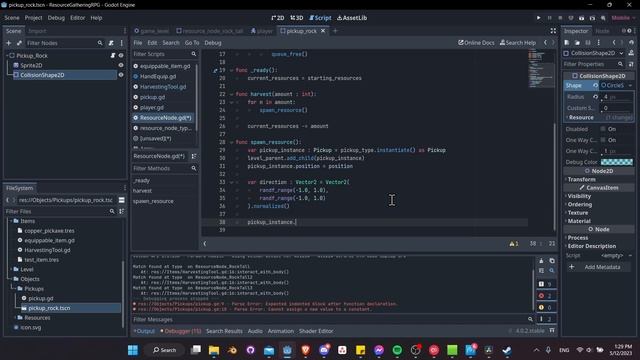Toggle distraction-free mode icon
Screen dimensions: 640x360
coord(553,31)
